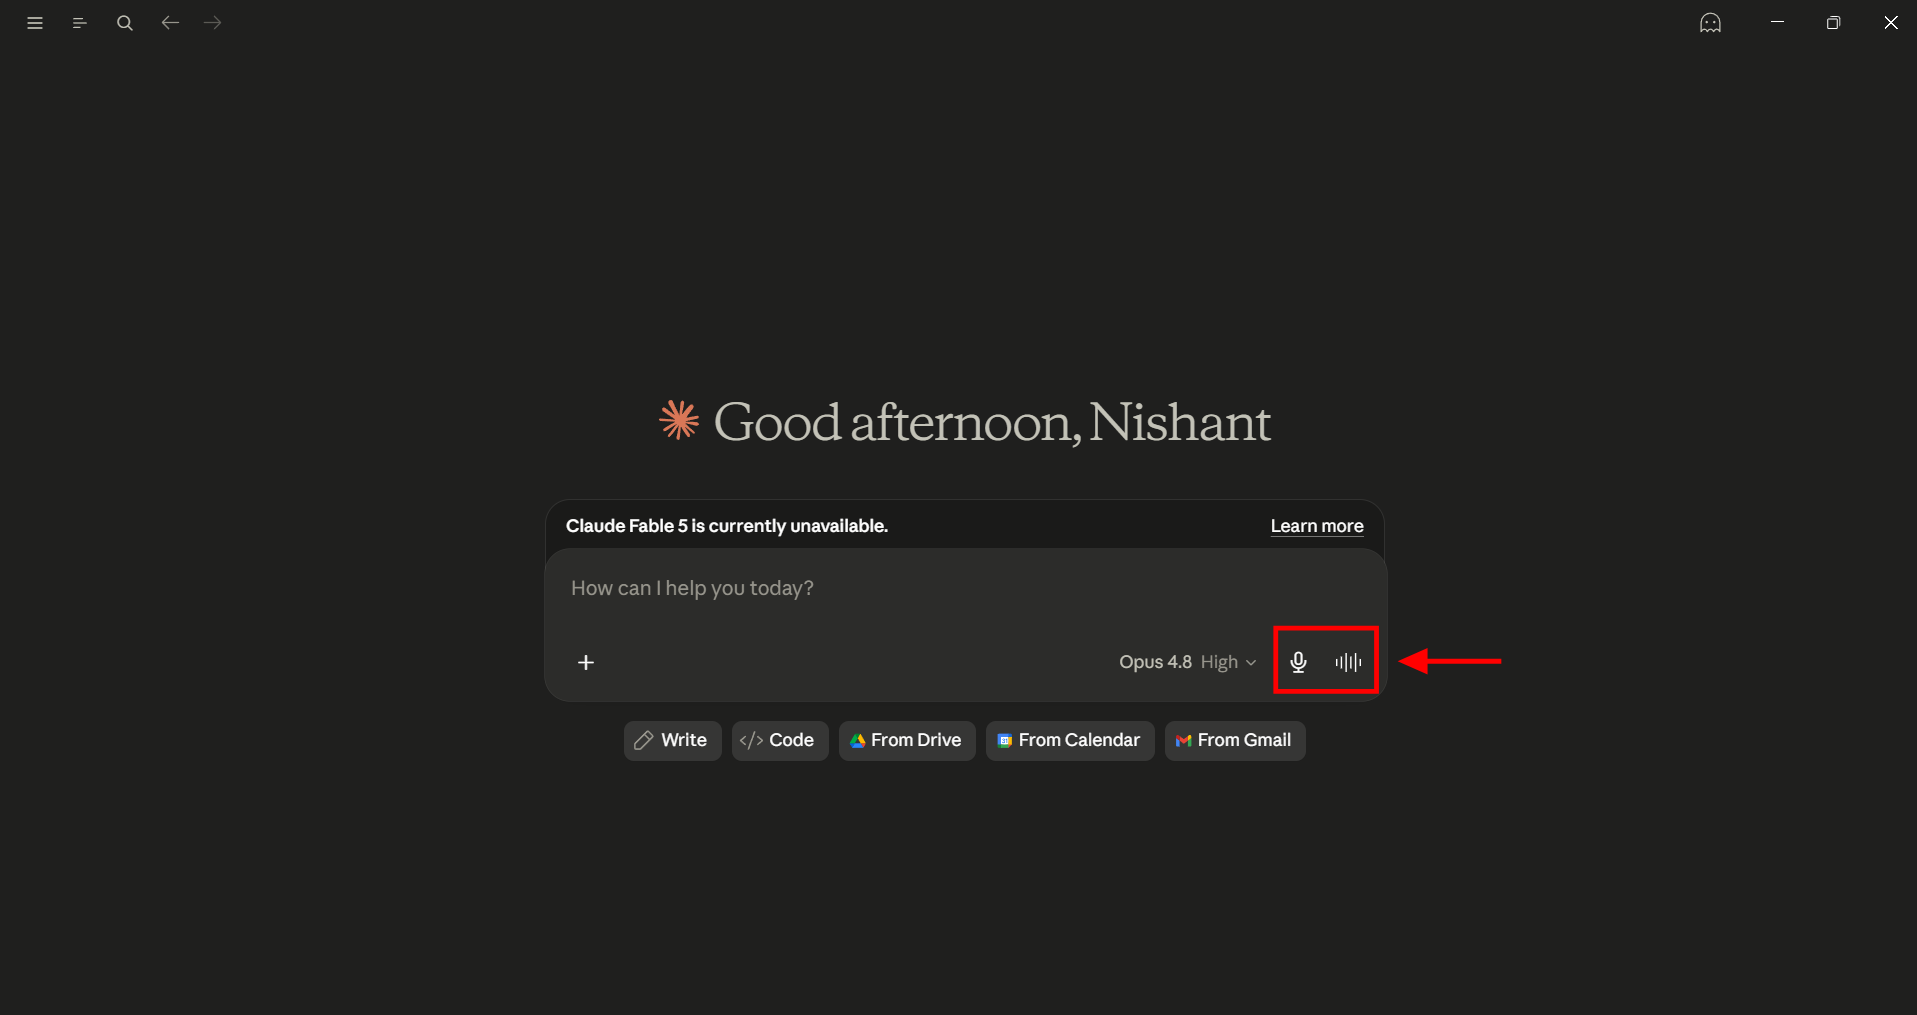The height and width of the screenshot is (1015, 1917).
Task: Focus the 'How can I help you today?' field
Action: pos(965,589)
